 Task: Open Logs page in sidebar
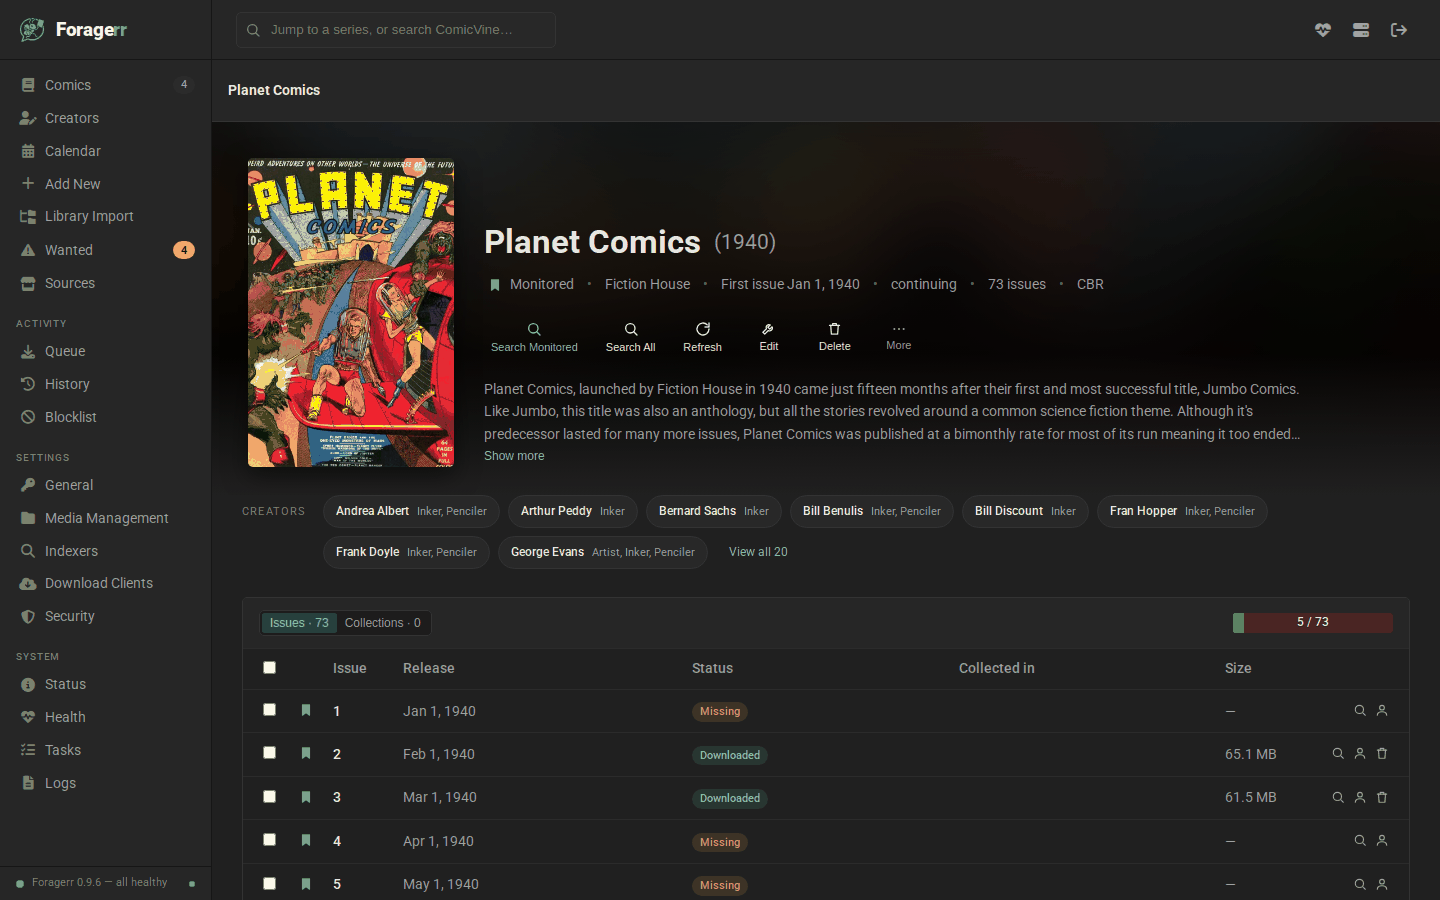(105, 783)
